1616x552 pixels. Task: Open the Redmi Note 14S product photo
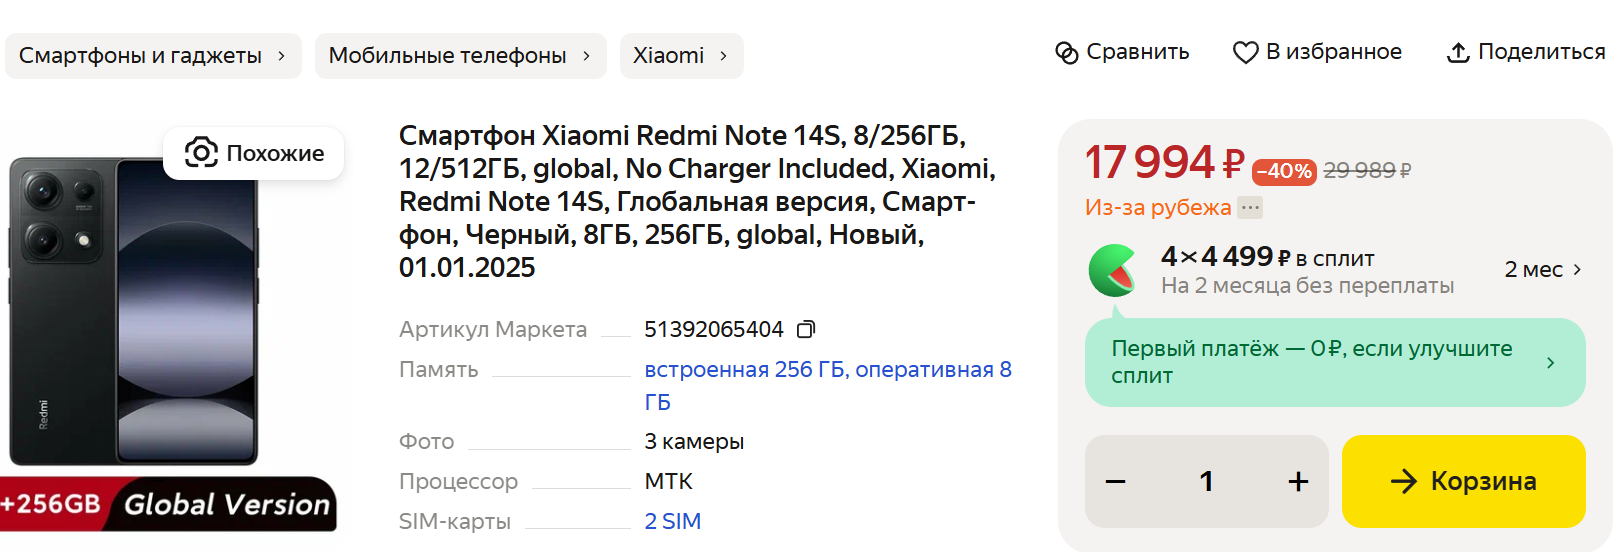pos(135,310)
